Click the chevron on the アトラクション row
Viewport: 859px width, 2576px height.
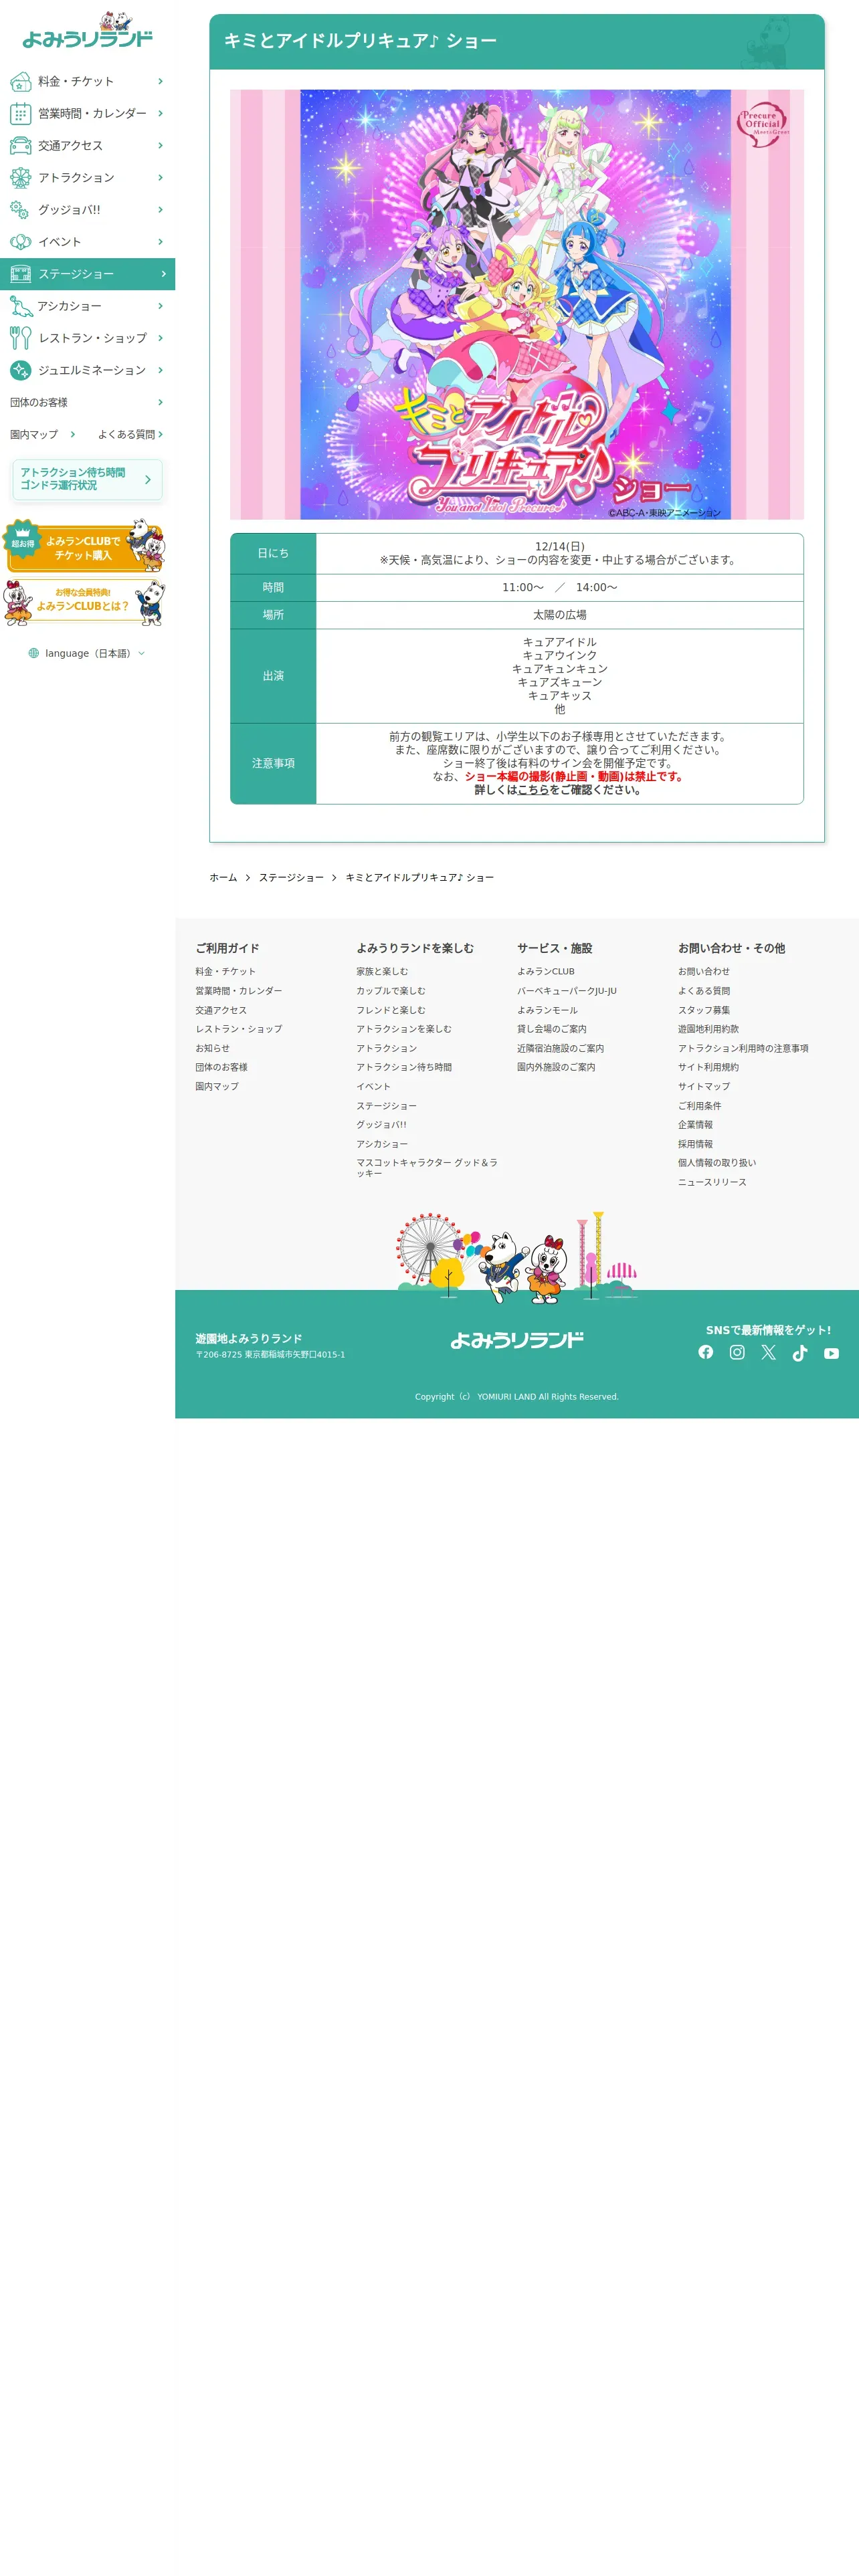160,178
